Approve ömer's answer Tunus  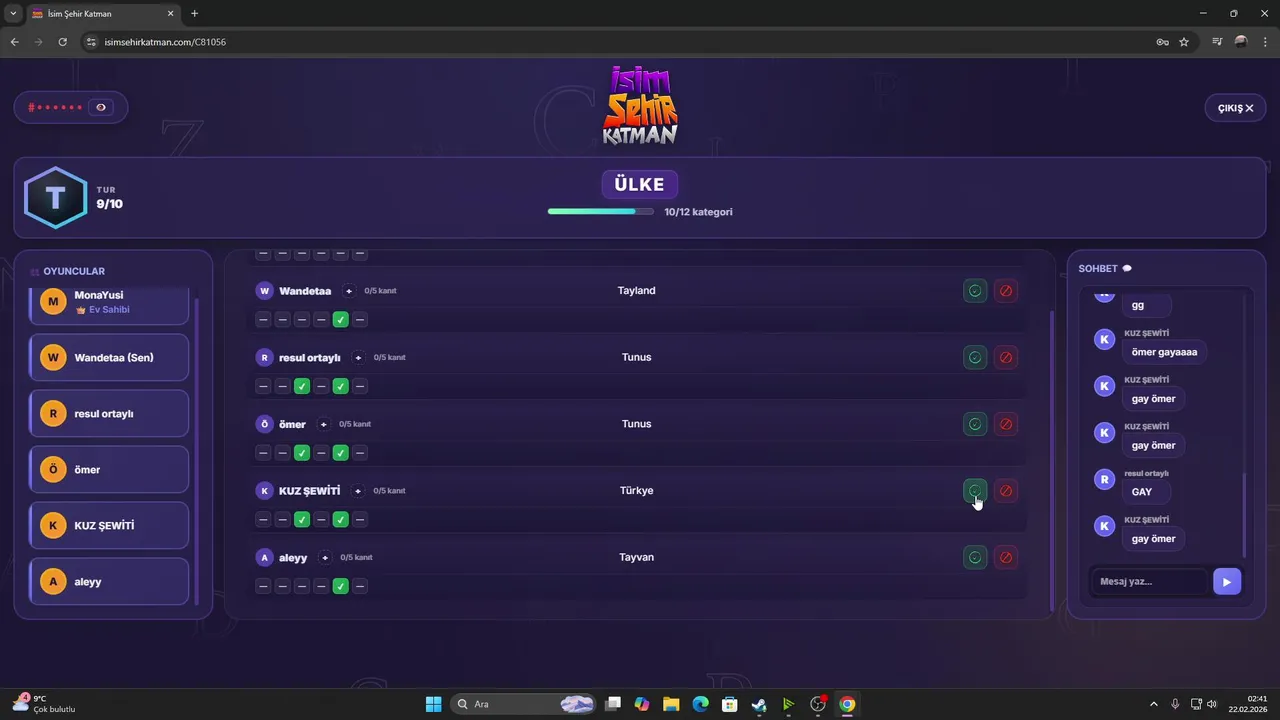click(x=975, y=424)
